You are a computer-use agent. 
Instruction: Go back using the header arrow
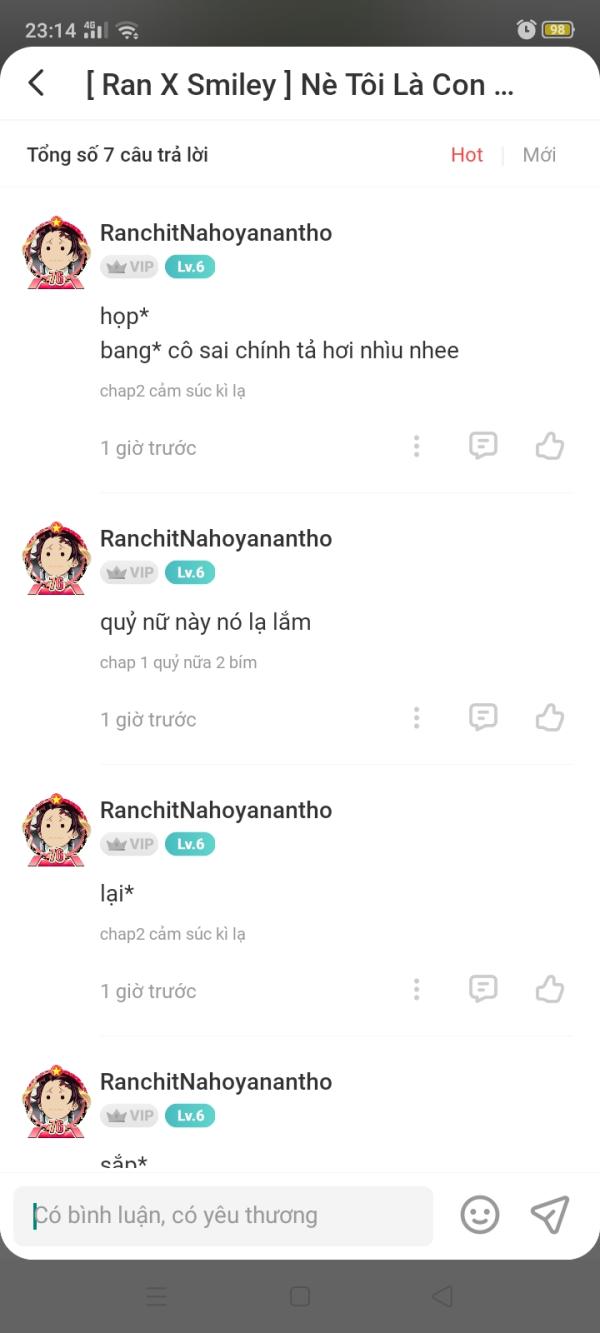tap(37, 83)
